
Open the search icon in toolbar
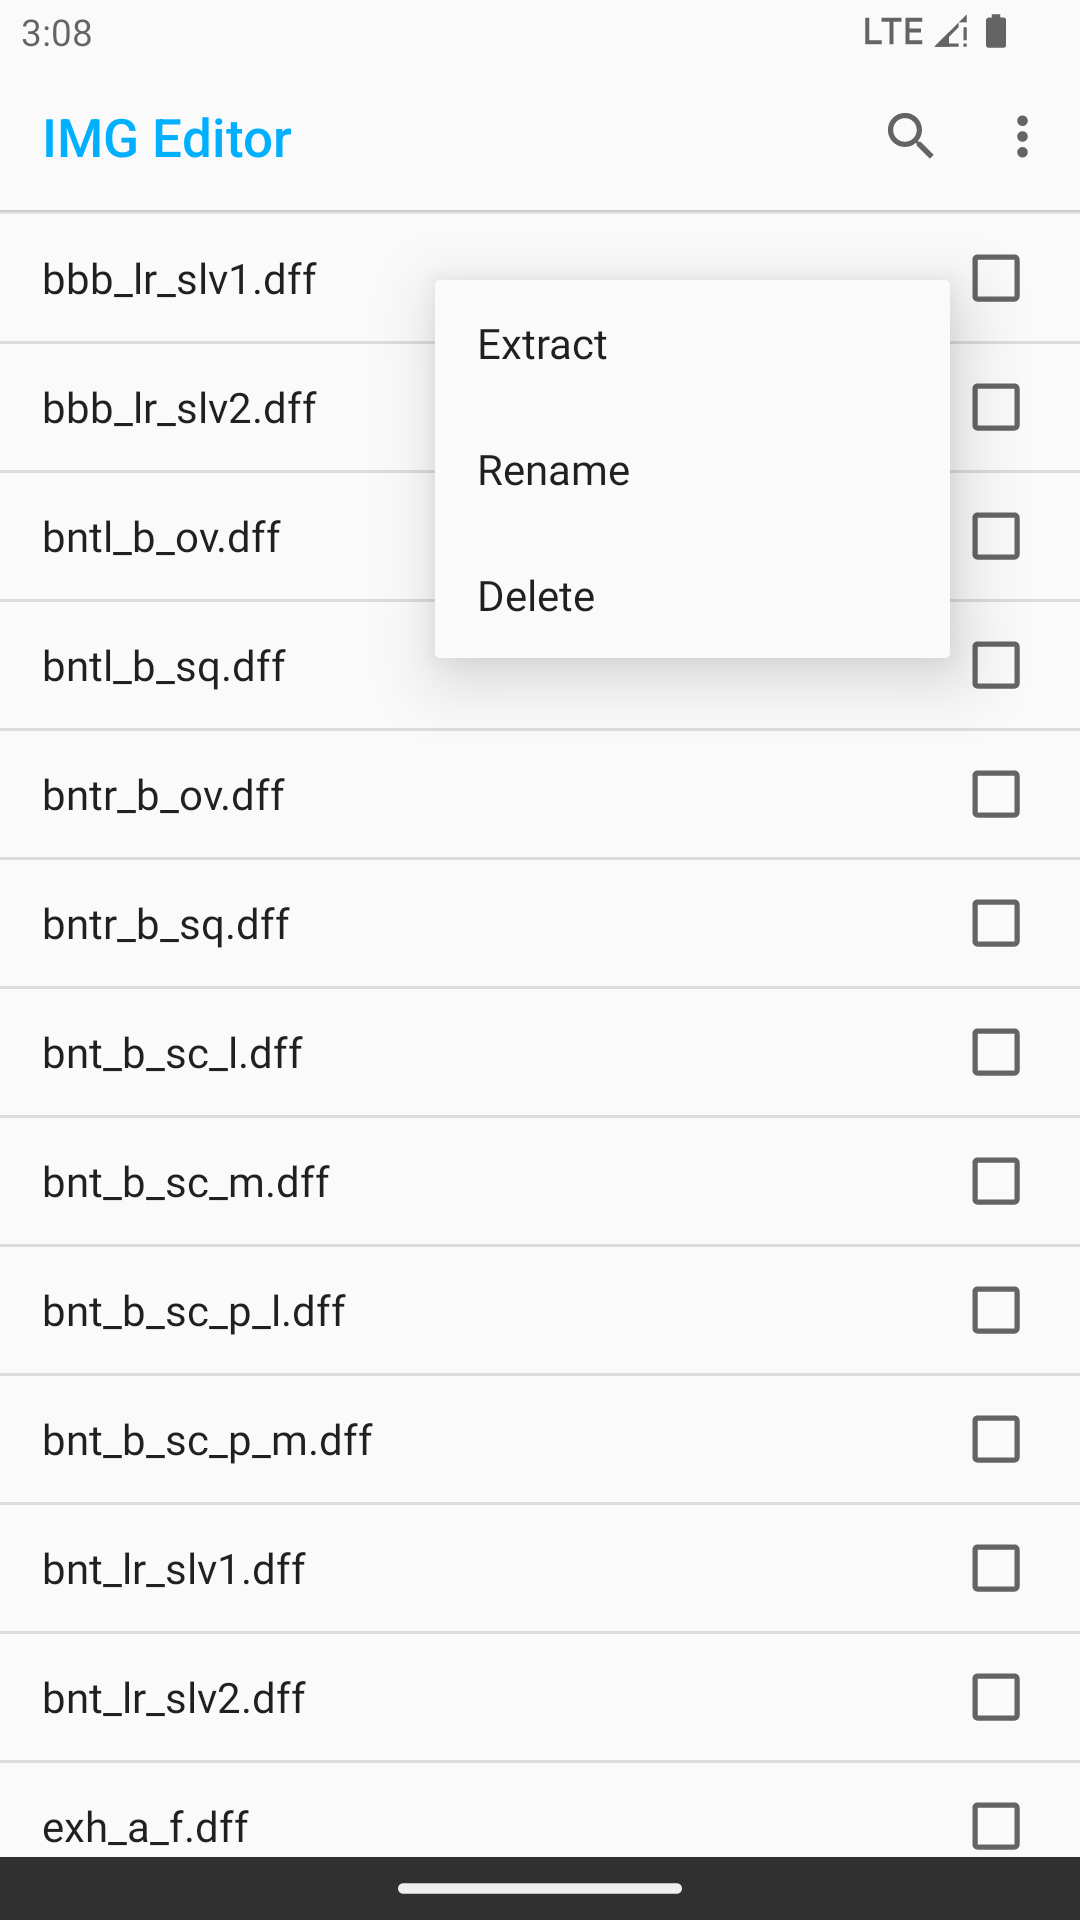click(x=910, y=137)
